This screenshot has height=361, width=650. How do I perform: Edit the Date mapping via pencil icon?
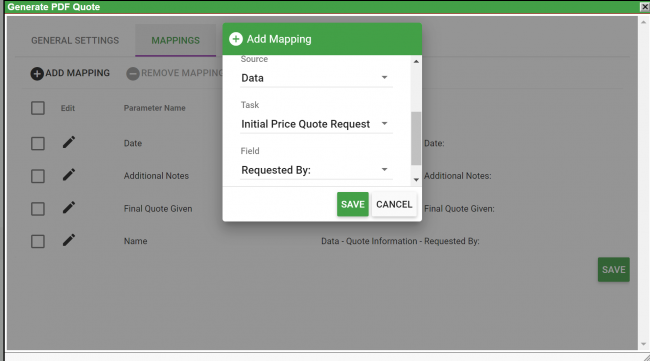pos(69,143)
